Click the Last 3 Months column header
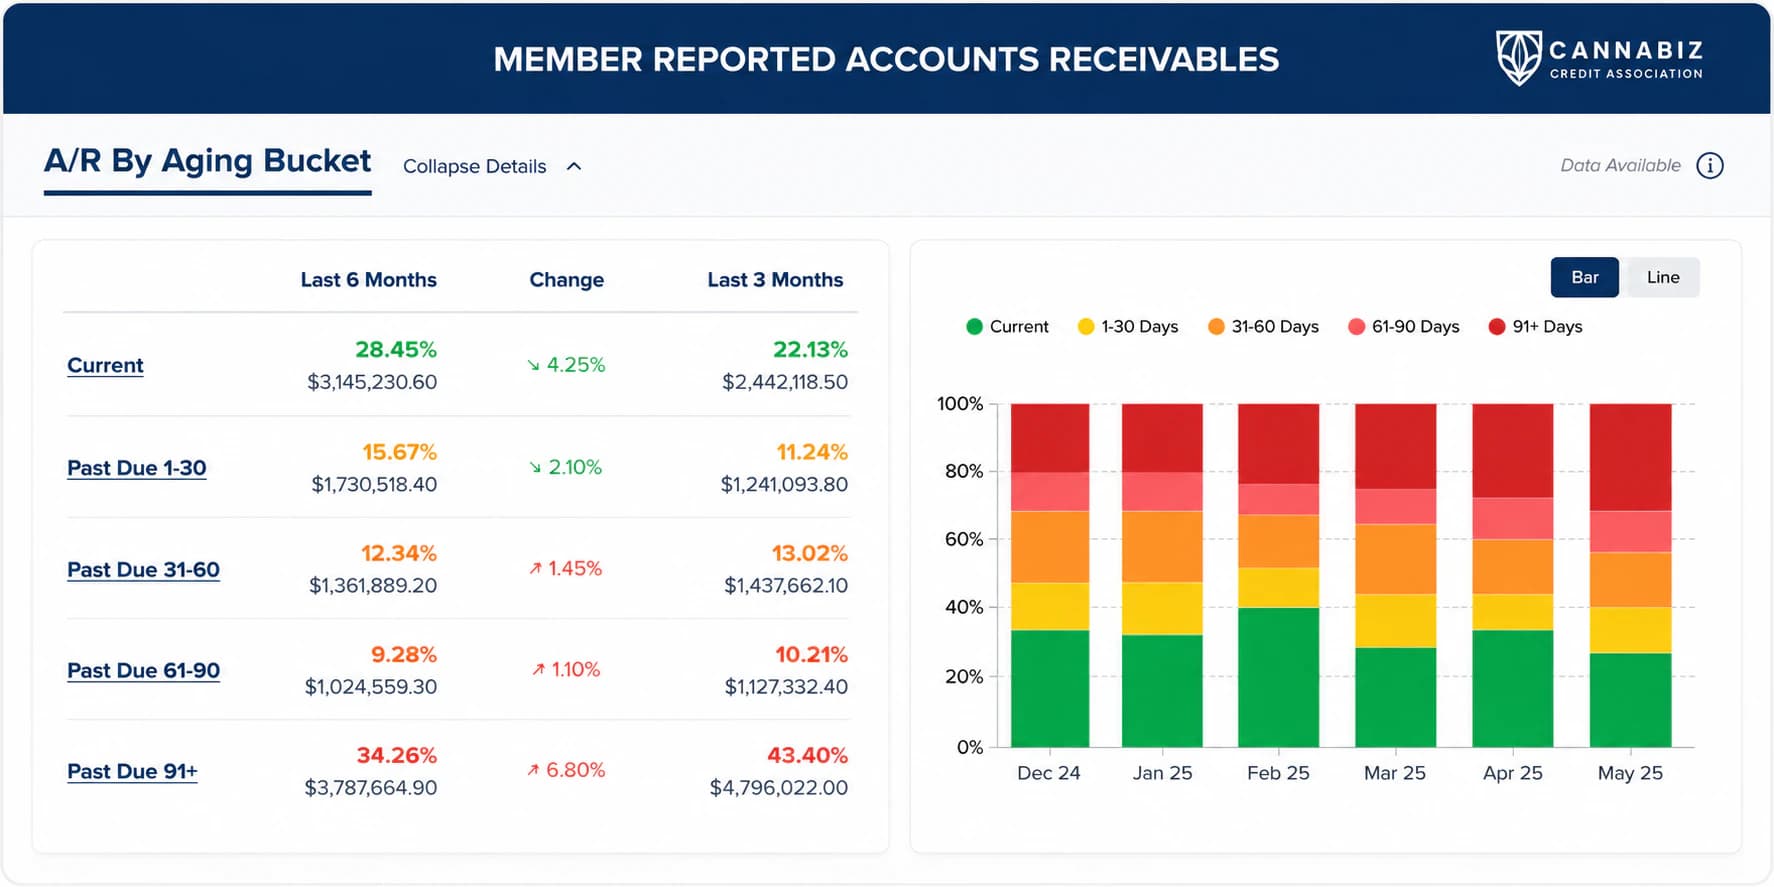Viewport: 1774px width, 887px height. (775, 280)
